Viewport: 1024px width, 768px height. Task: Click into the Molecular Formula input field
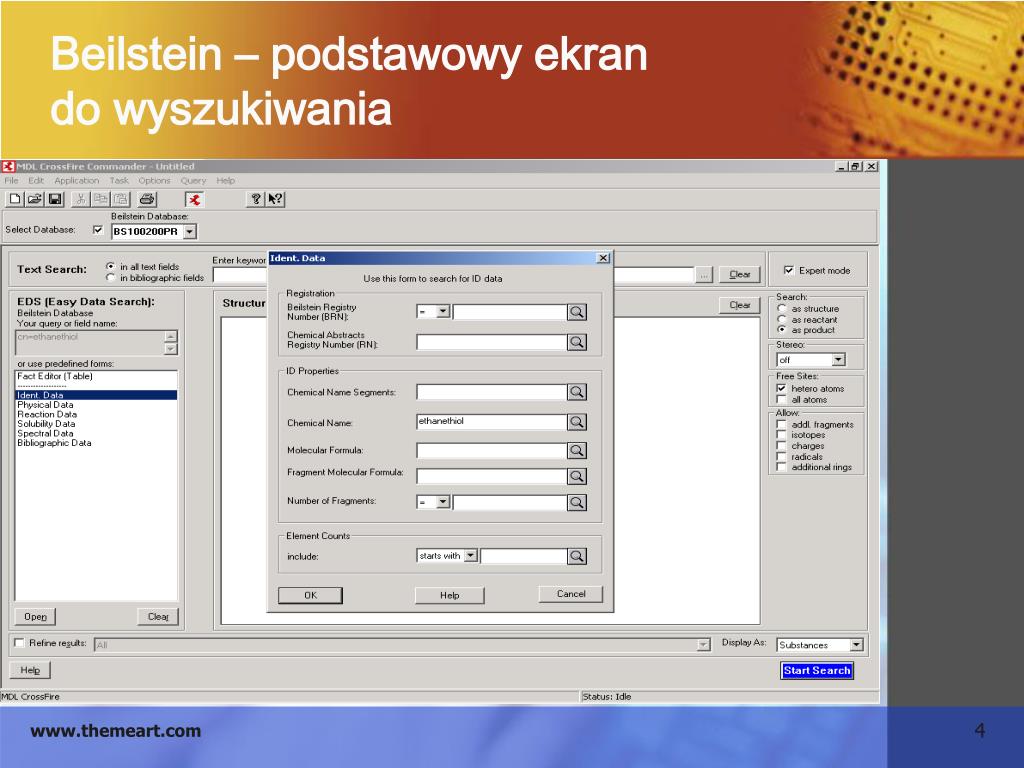[x=491, y=451]
